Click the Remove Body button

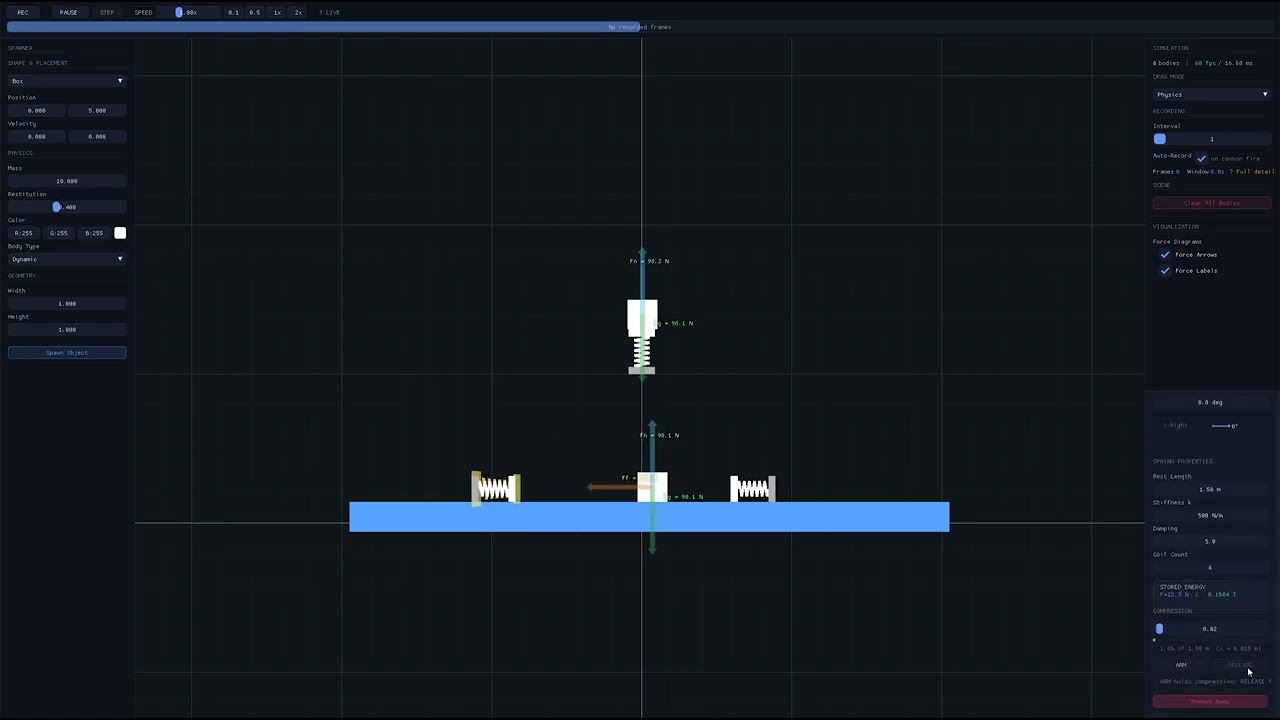tap(1210, 701)
